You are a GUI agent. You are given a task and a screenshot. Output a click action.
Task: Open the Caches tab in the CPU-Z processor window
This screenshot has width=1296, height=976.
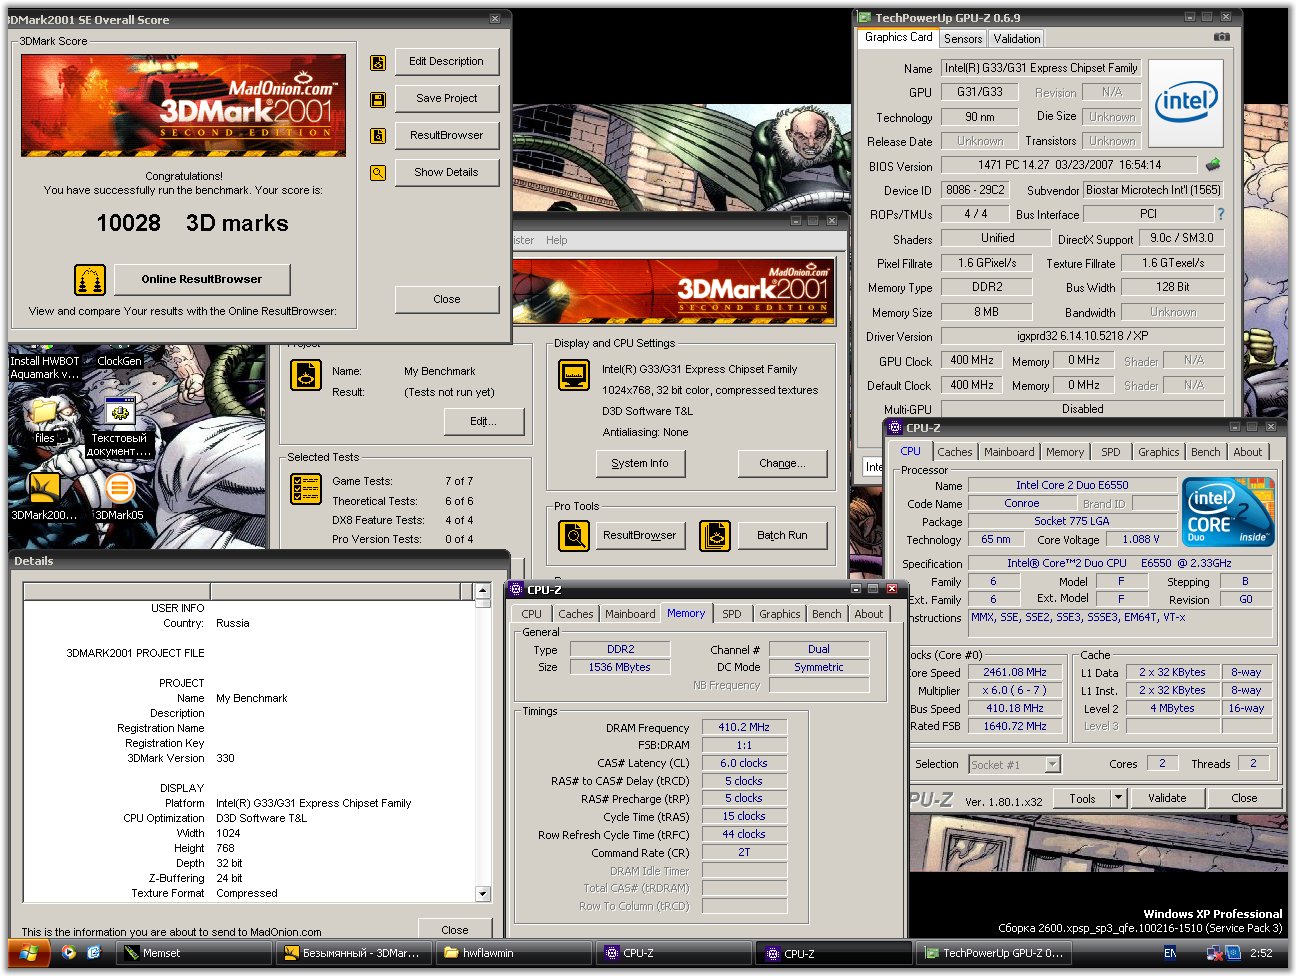click(955, 452)
